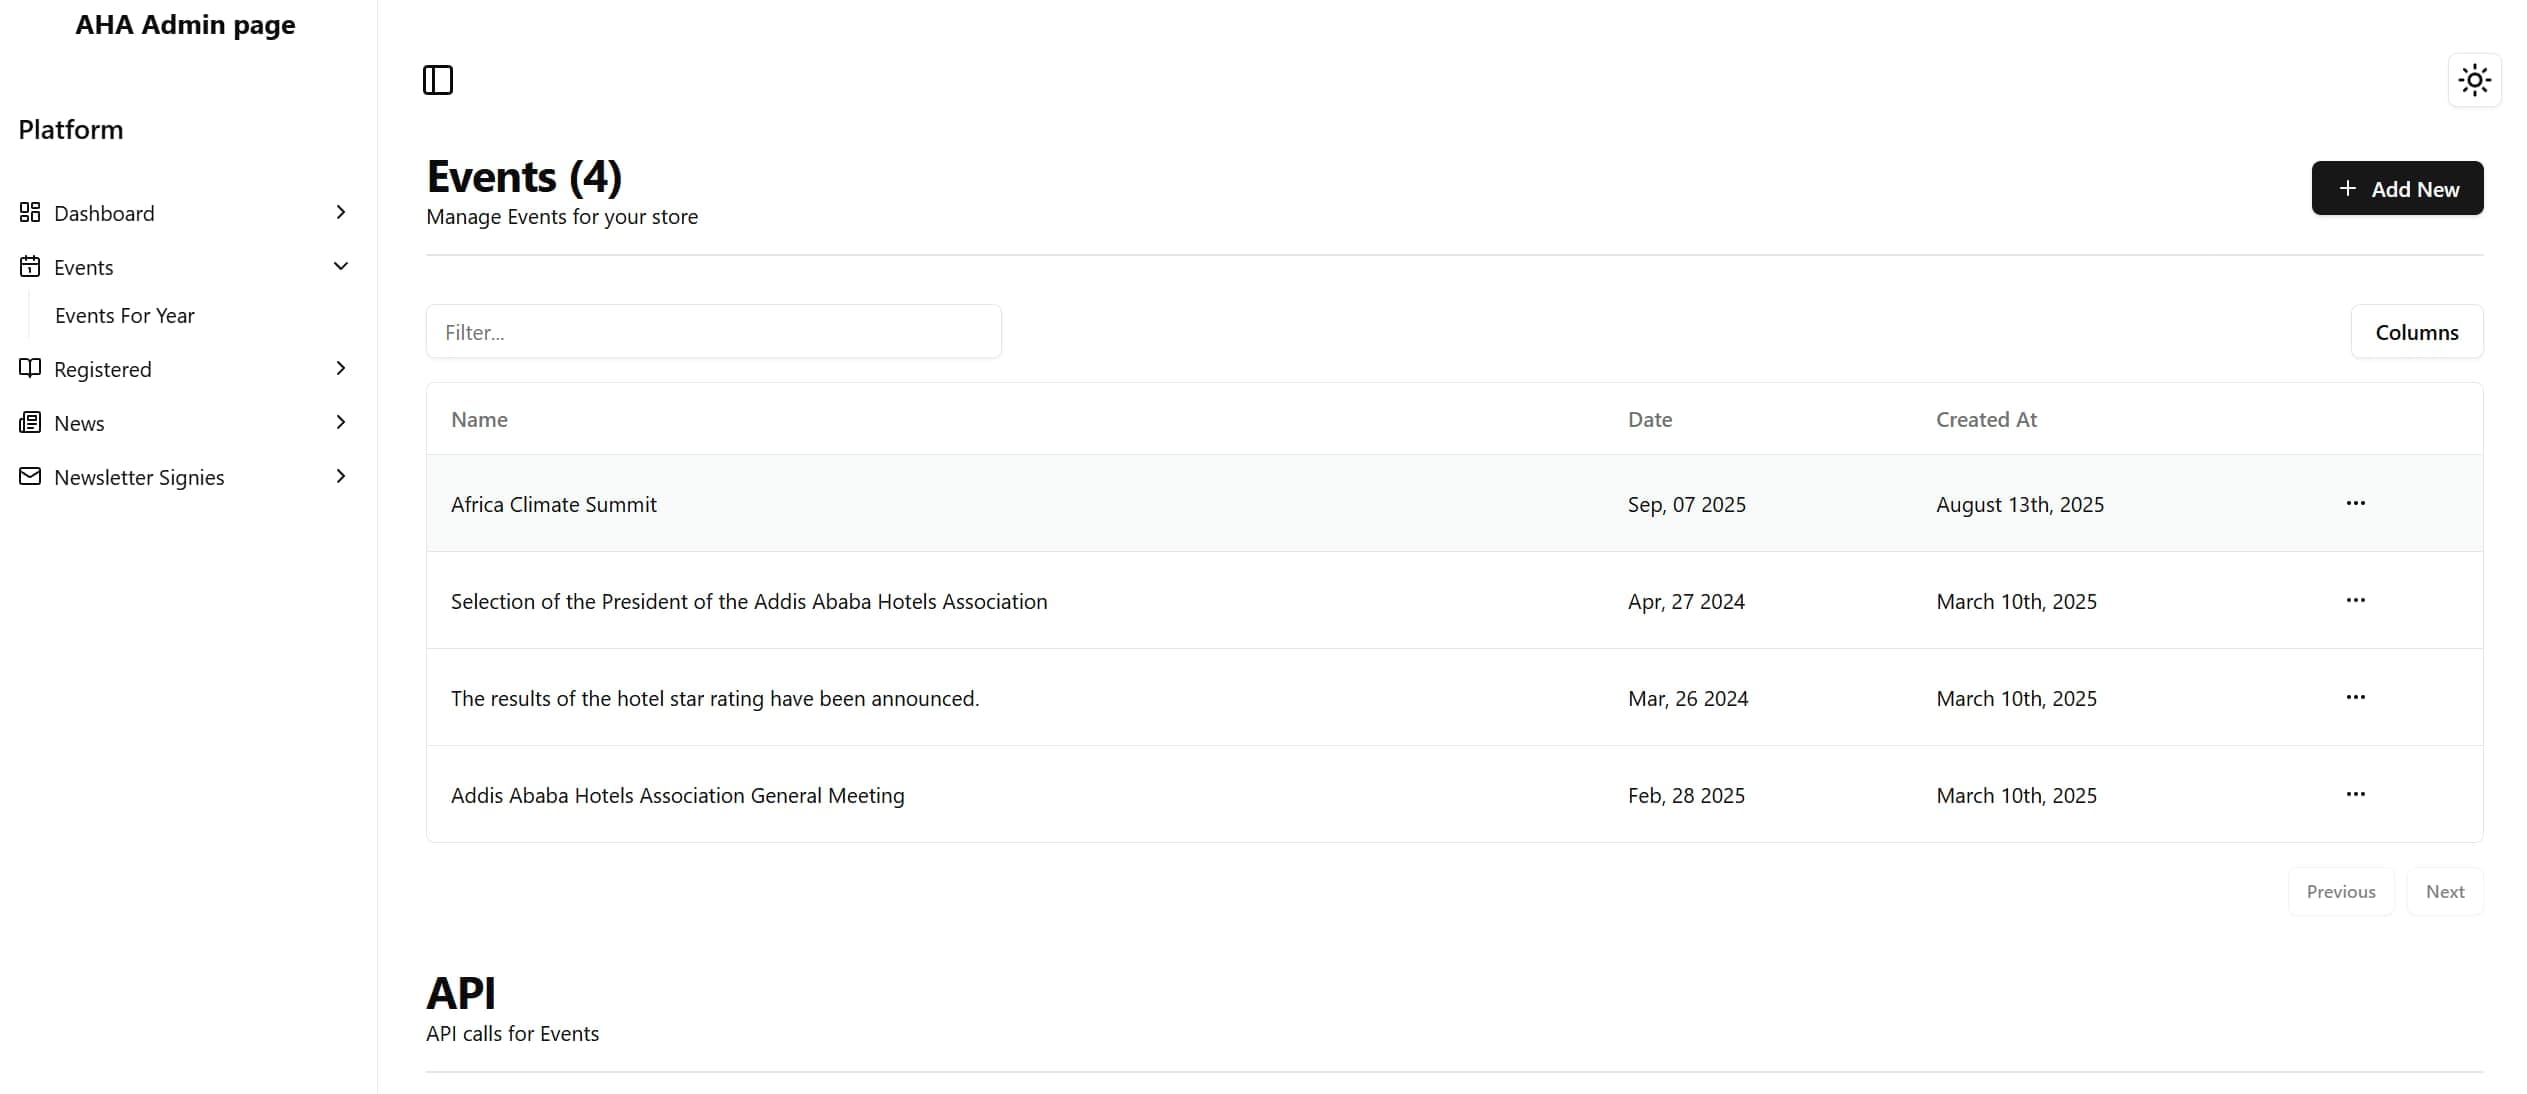Click the Next pagination button
This screenshot has width=2527, height=1094.
point(2444,891)
